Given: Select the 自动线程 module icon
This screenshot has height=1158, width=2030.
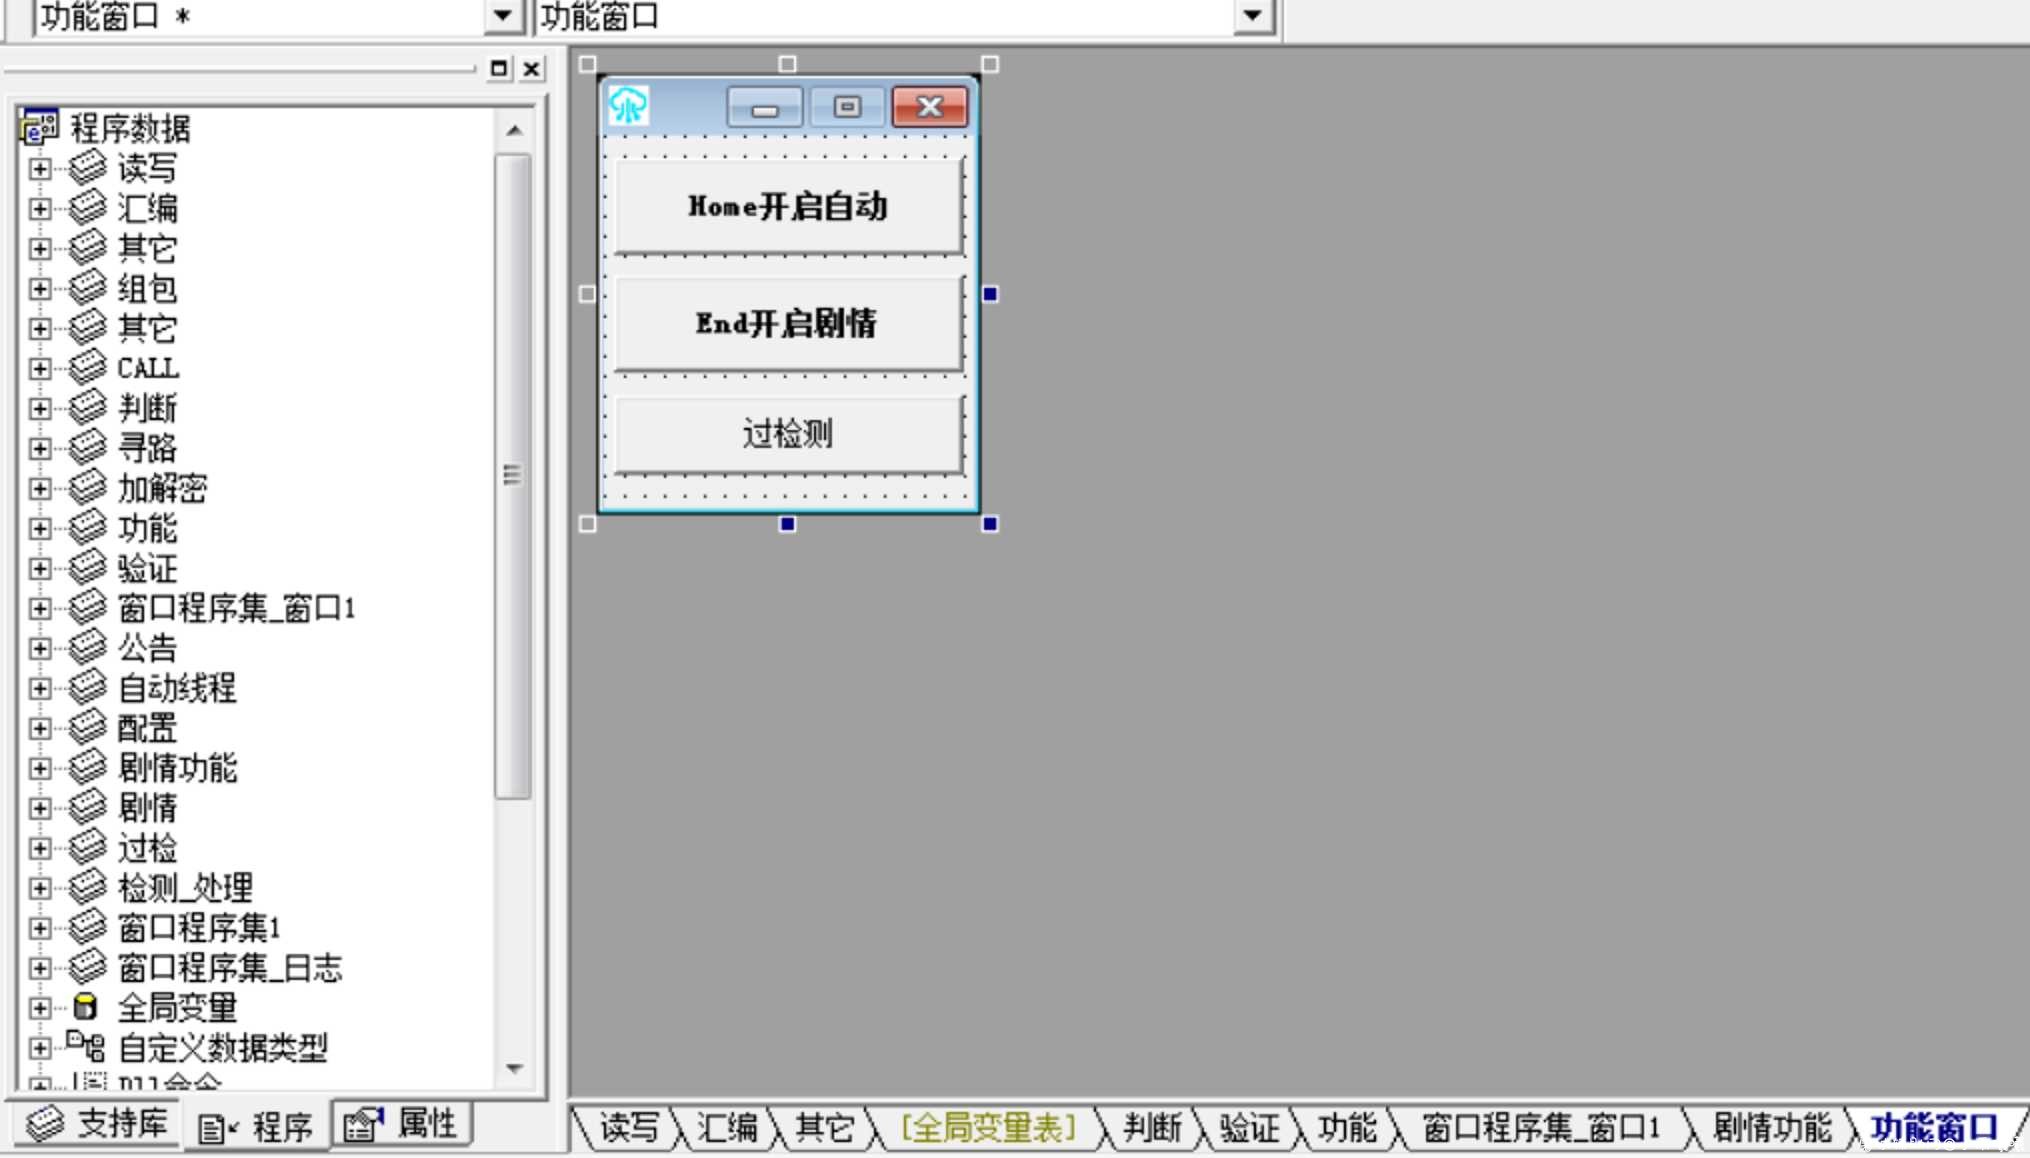Looking at the screenshot, I should pos(88,687).
